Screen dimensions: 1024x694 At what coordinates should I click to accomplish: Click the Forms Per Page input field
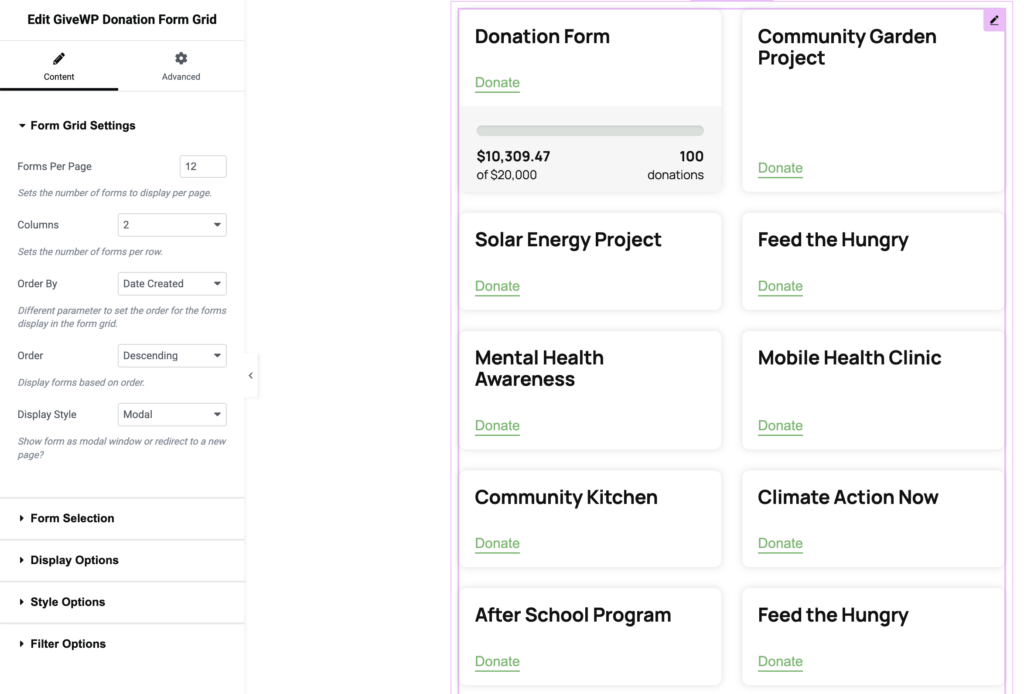[x=203, y=167]
